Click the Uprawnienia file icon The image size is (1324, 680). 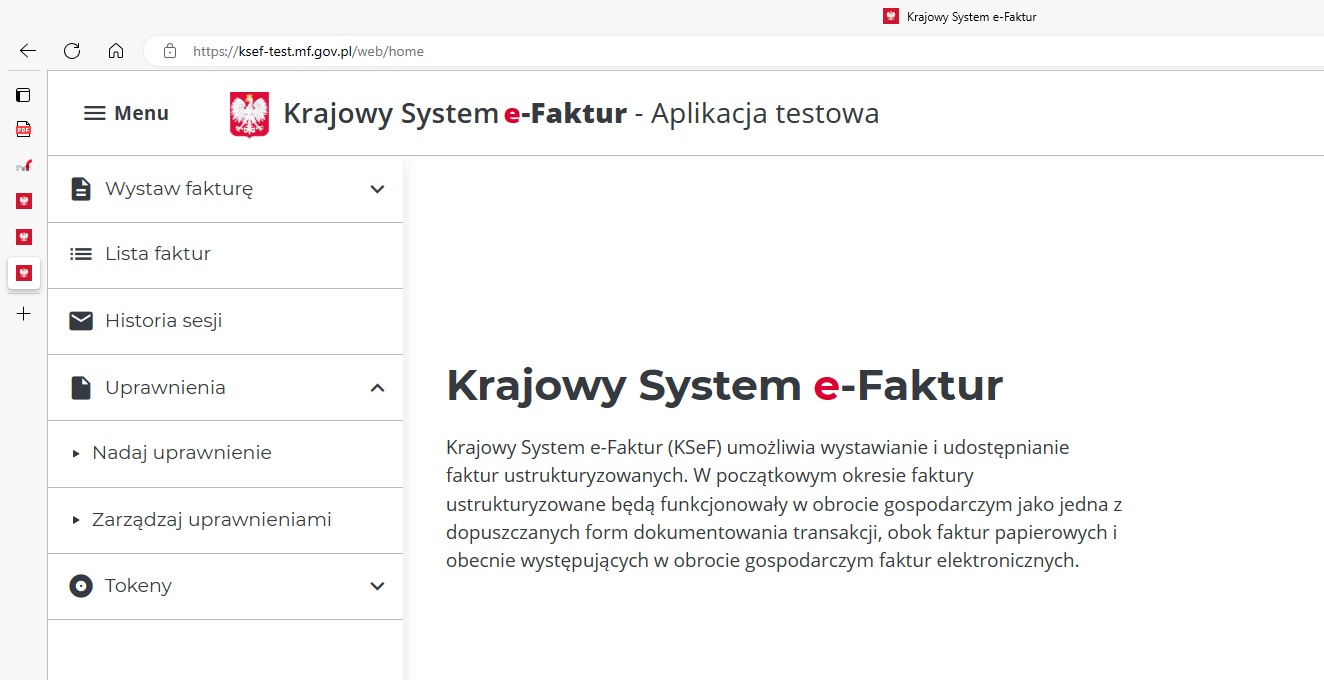[x=81, y=388]
